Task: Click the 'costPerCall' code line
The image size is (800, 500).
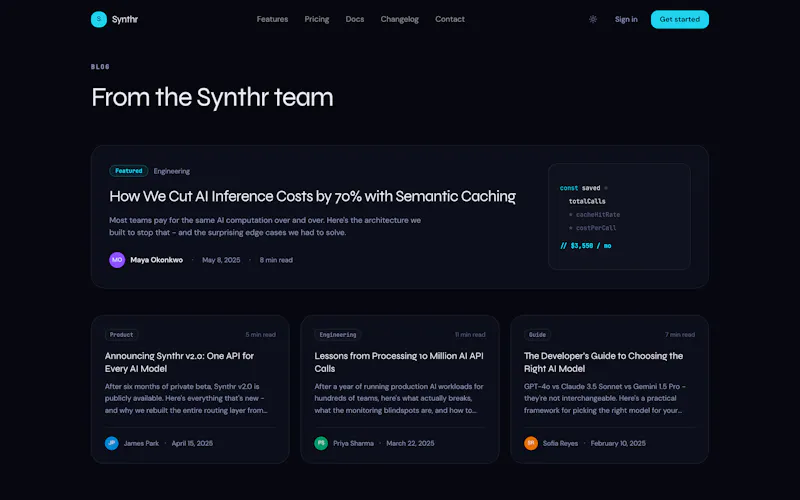Action: [592, 228]
